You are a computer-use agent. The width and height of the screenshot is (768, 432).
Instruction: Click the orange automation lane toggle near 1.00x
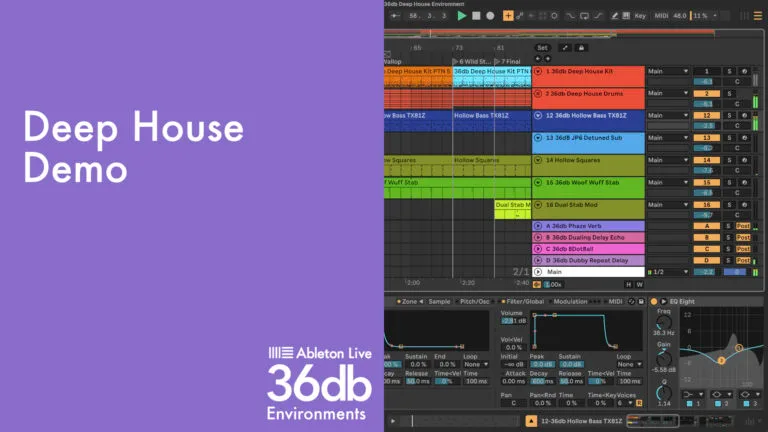pyautogui.click(x=537, y=285)
